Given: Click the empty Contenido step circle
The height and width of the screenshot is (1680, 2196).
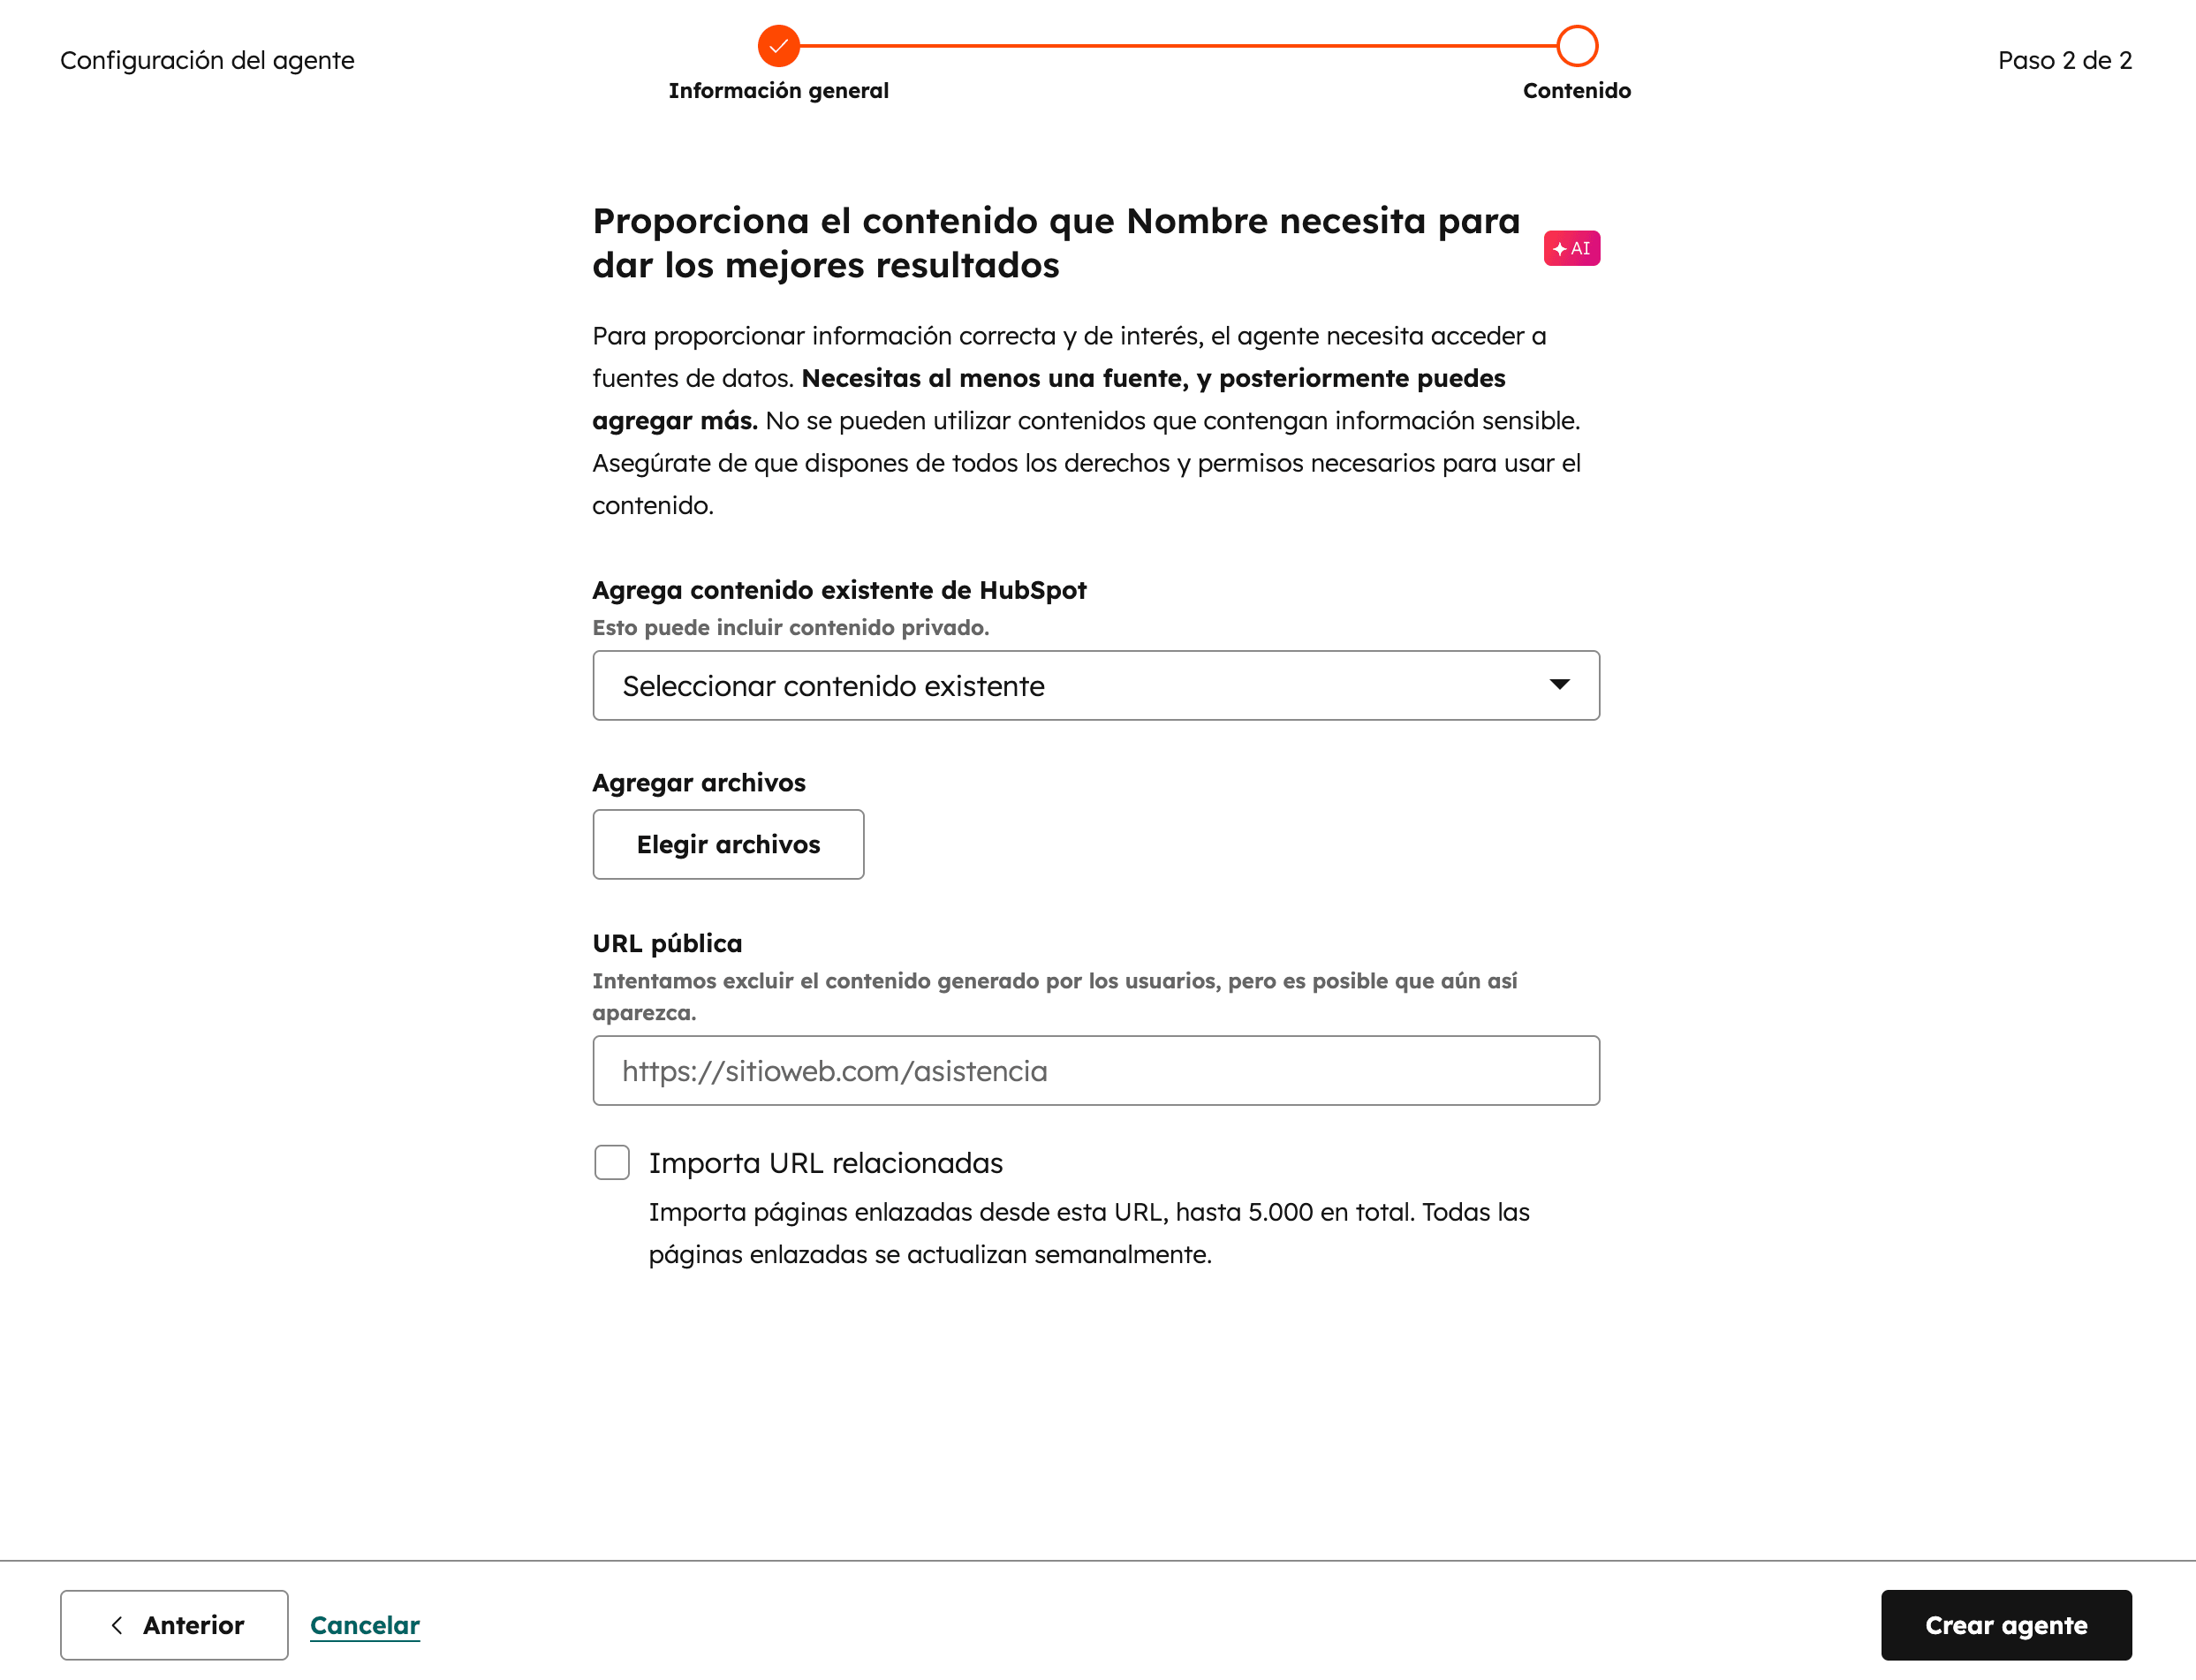Looking at the screenshot, I should coord(1577,45).
